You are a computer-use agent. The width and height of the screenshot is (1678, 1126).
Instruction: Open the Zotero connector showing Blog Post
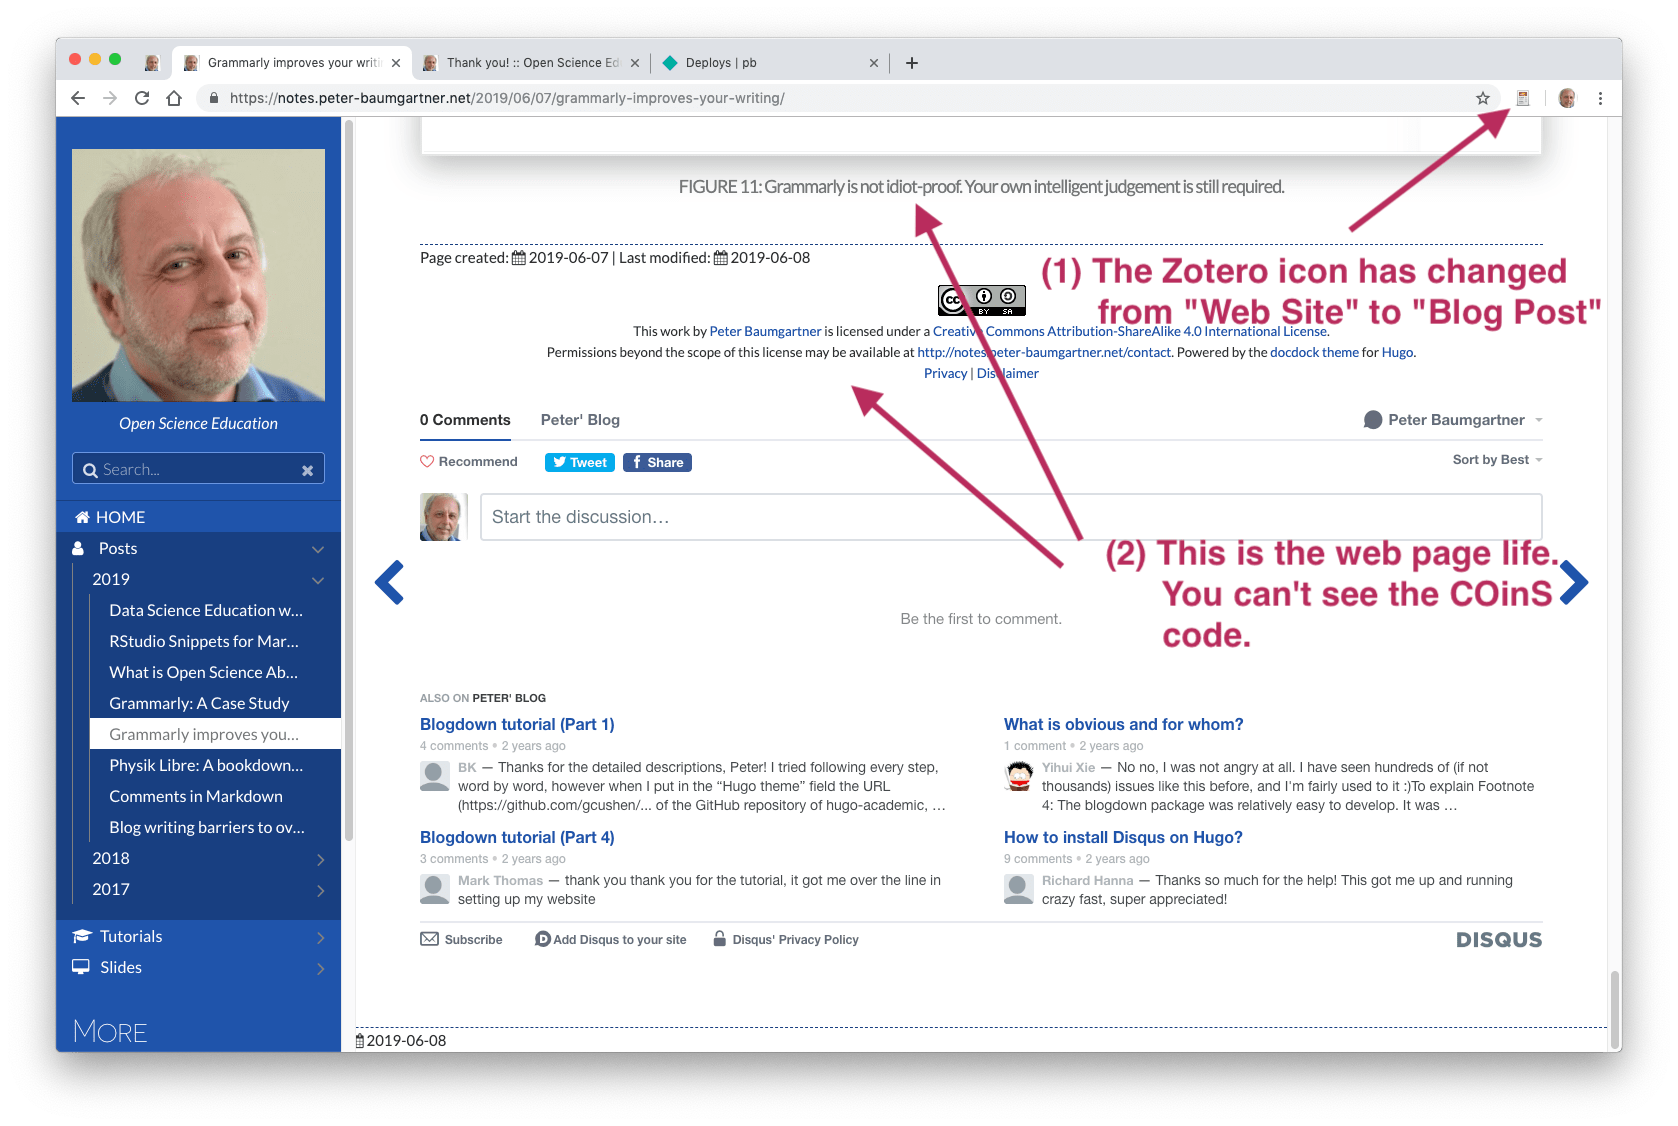tap(1524, 97)
